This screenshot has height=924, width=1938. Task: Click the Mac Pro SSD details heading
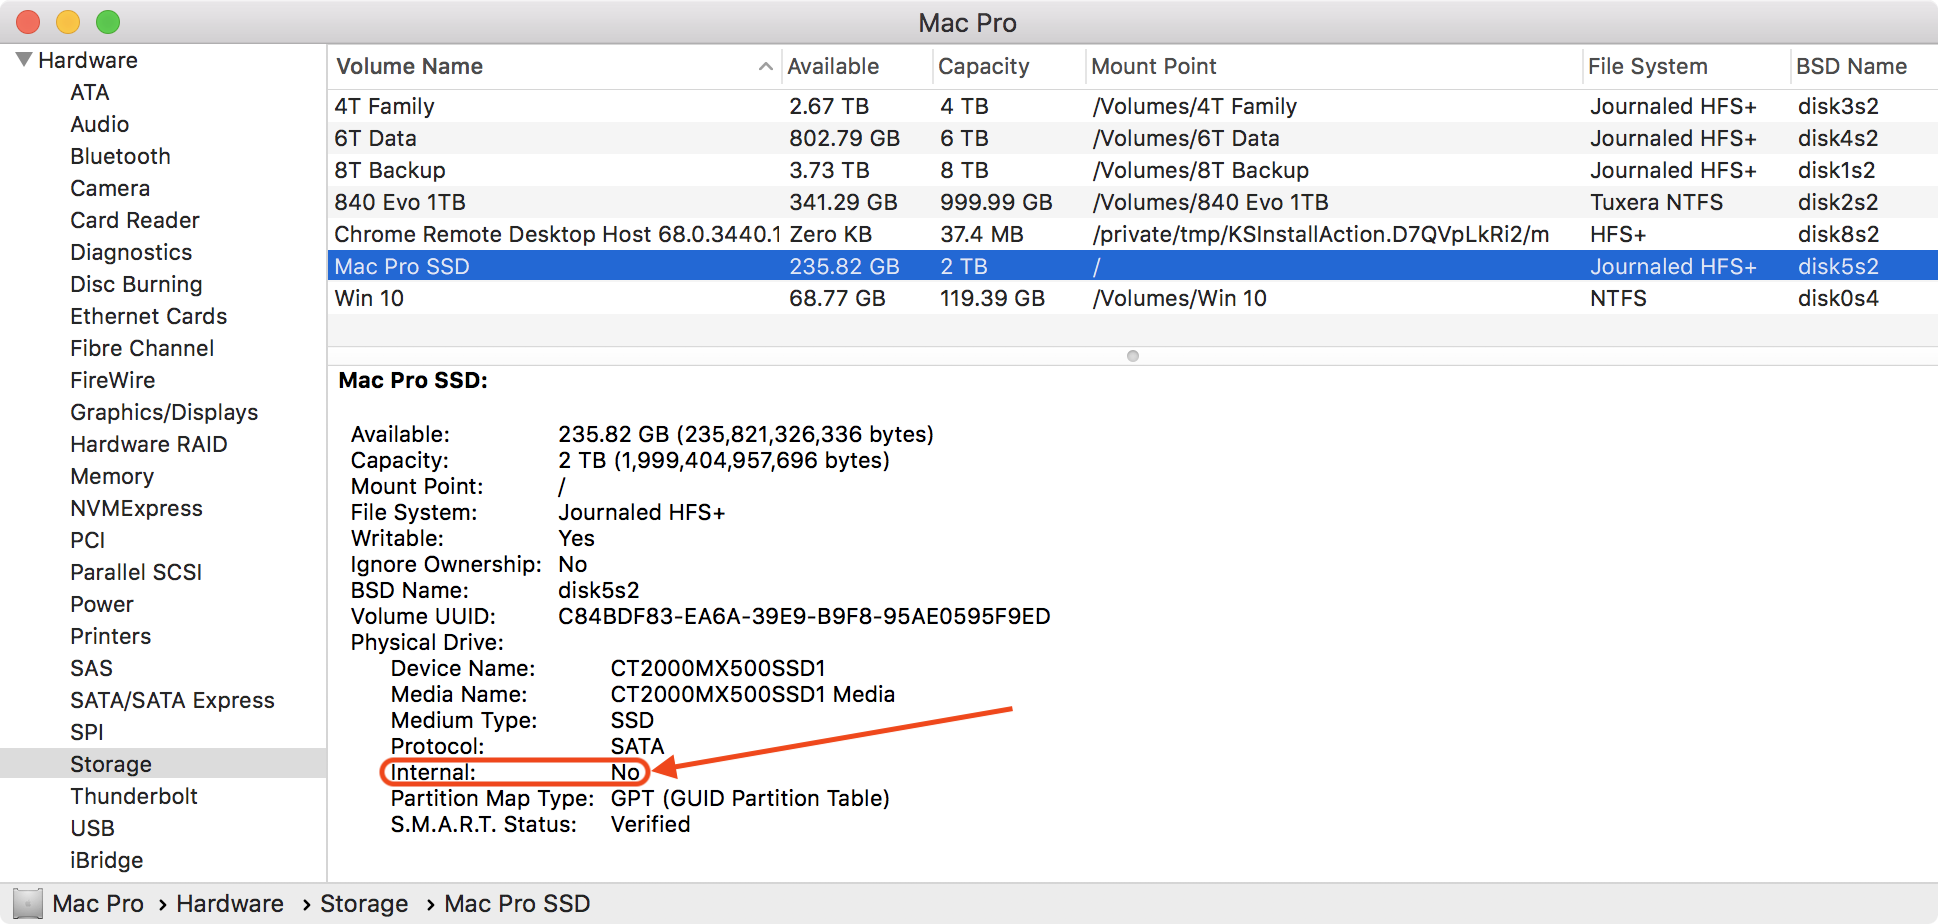[413, 380]
